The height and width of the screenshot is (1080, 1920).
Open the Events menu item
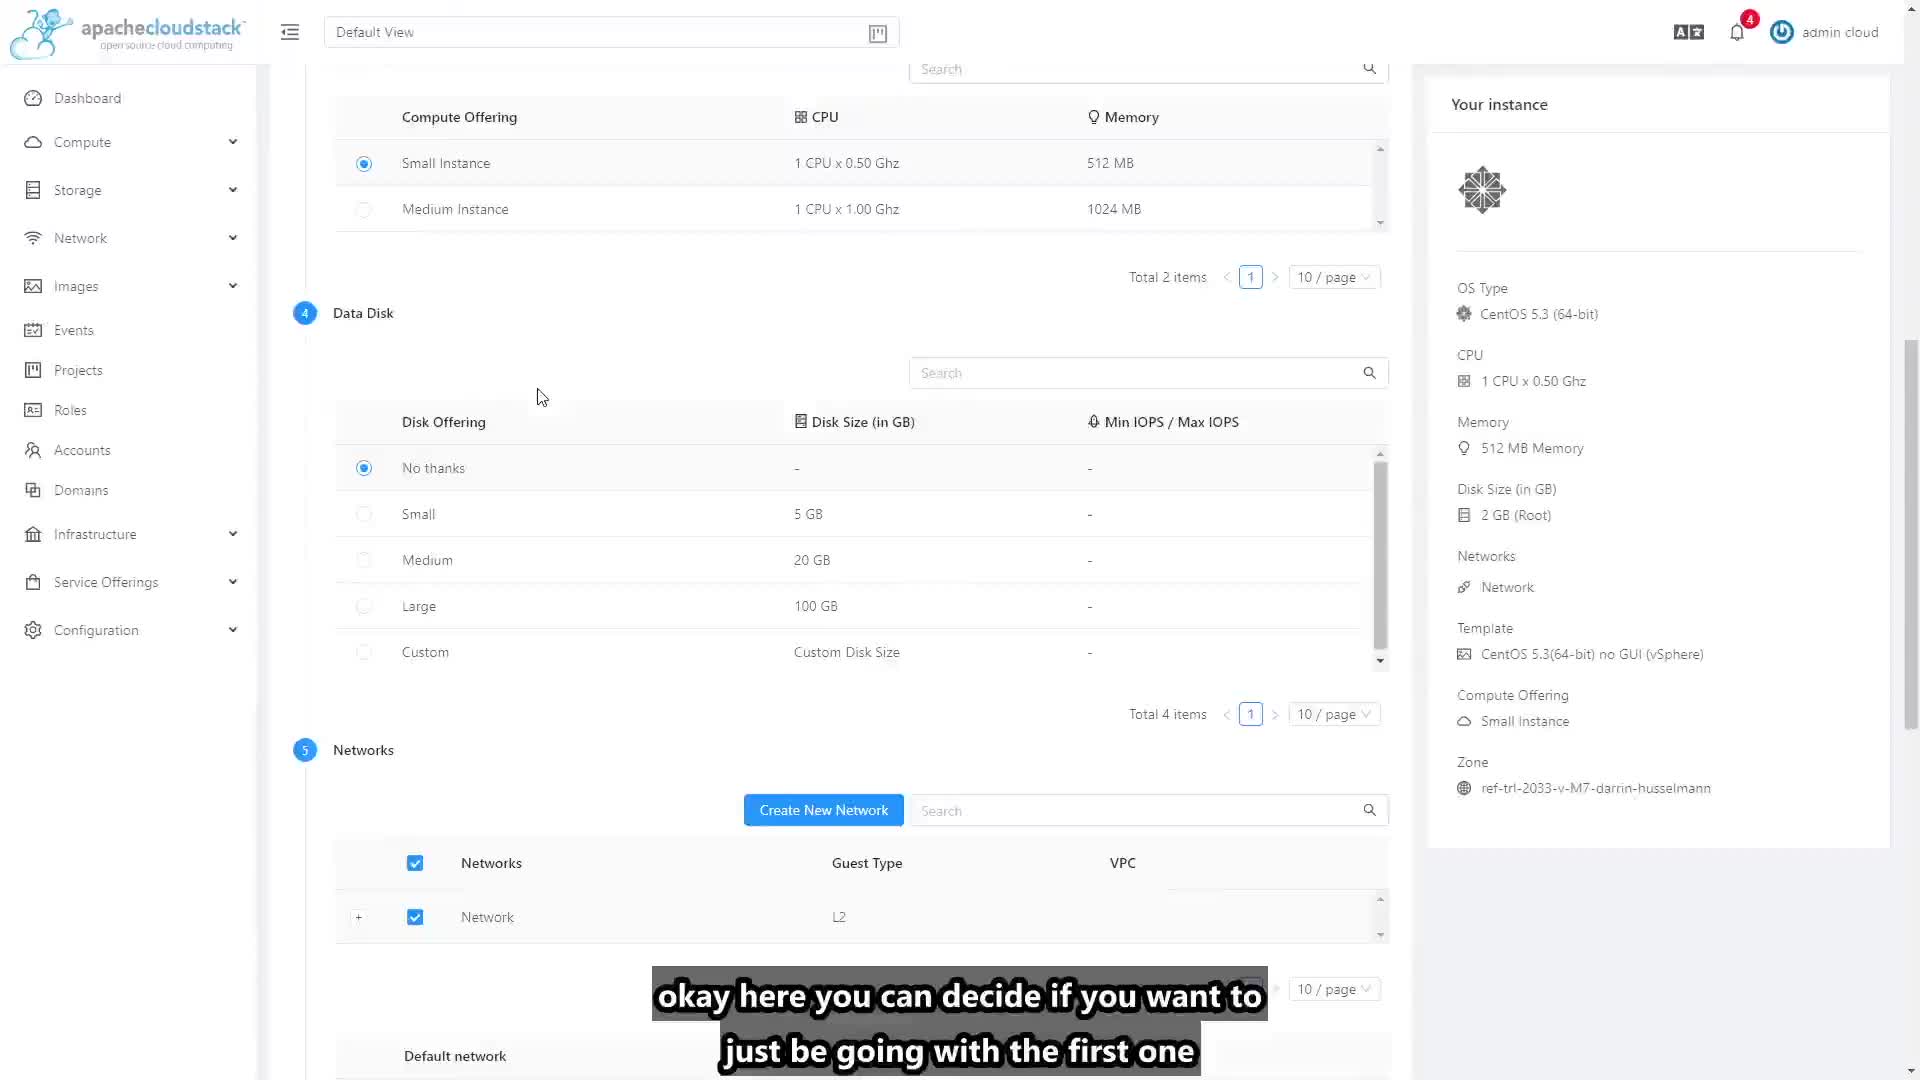click(x=128, y=330)
